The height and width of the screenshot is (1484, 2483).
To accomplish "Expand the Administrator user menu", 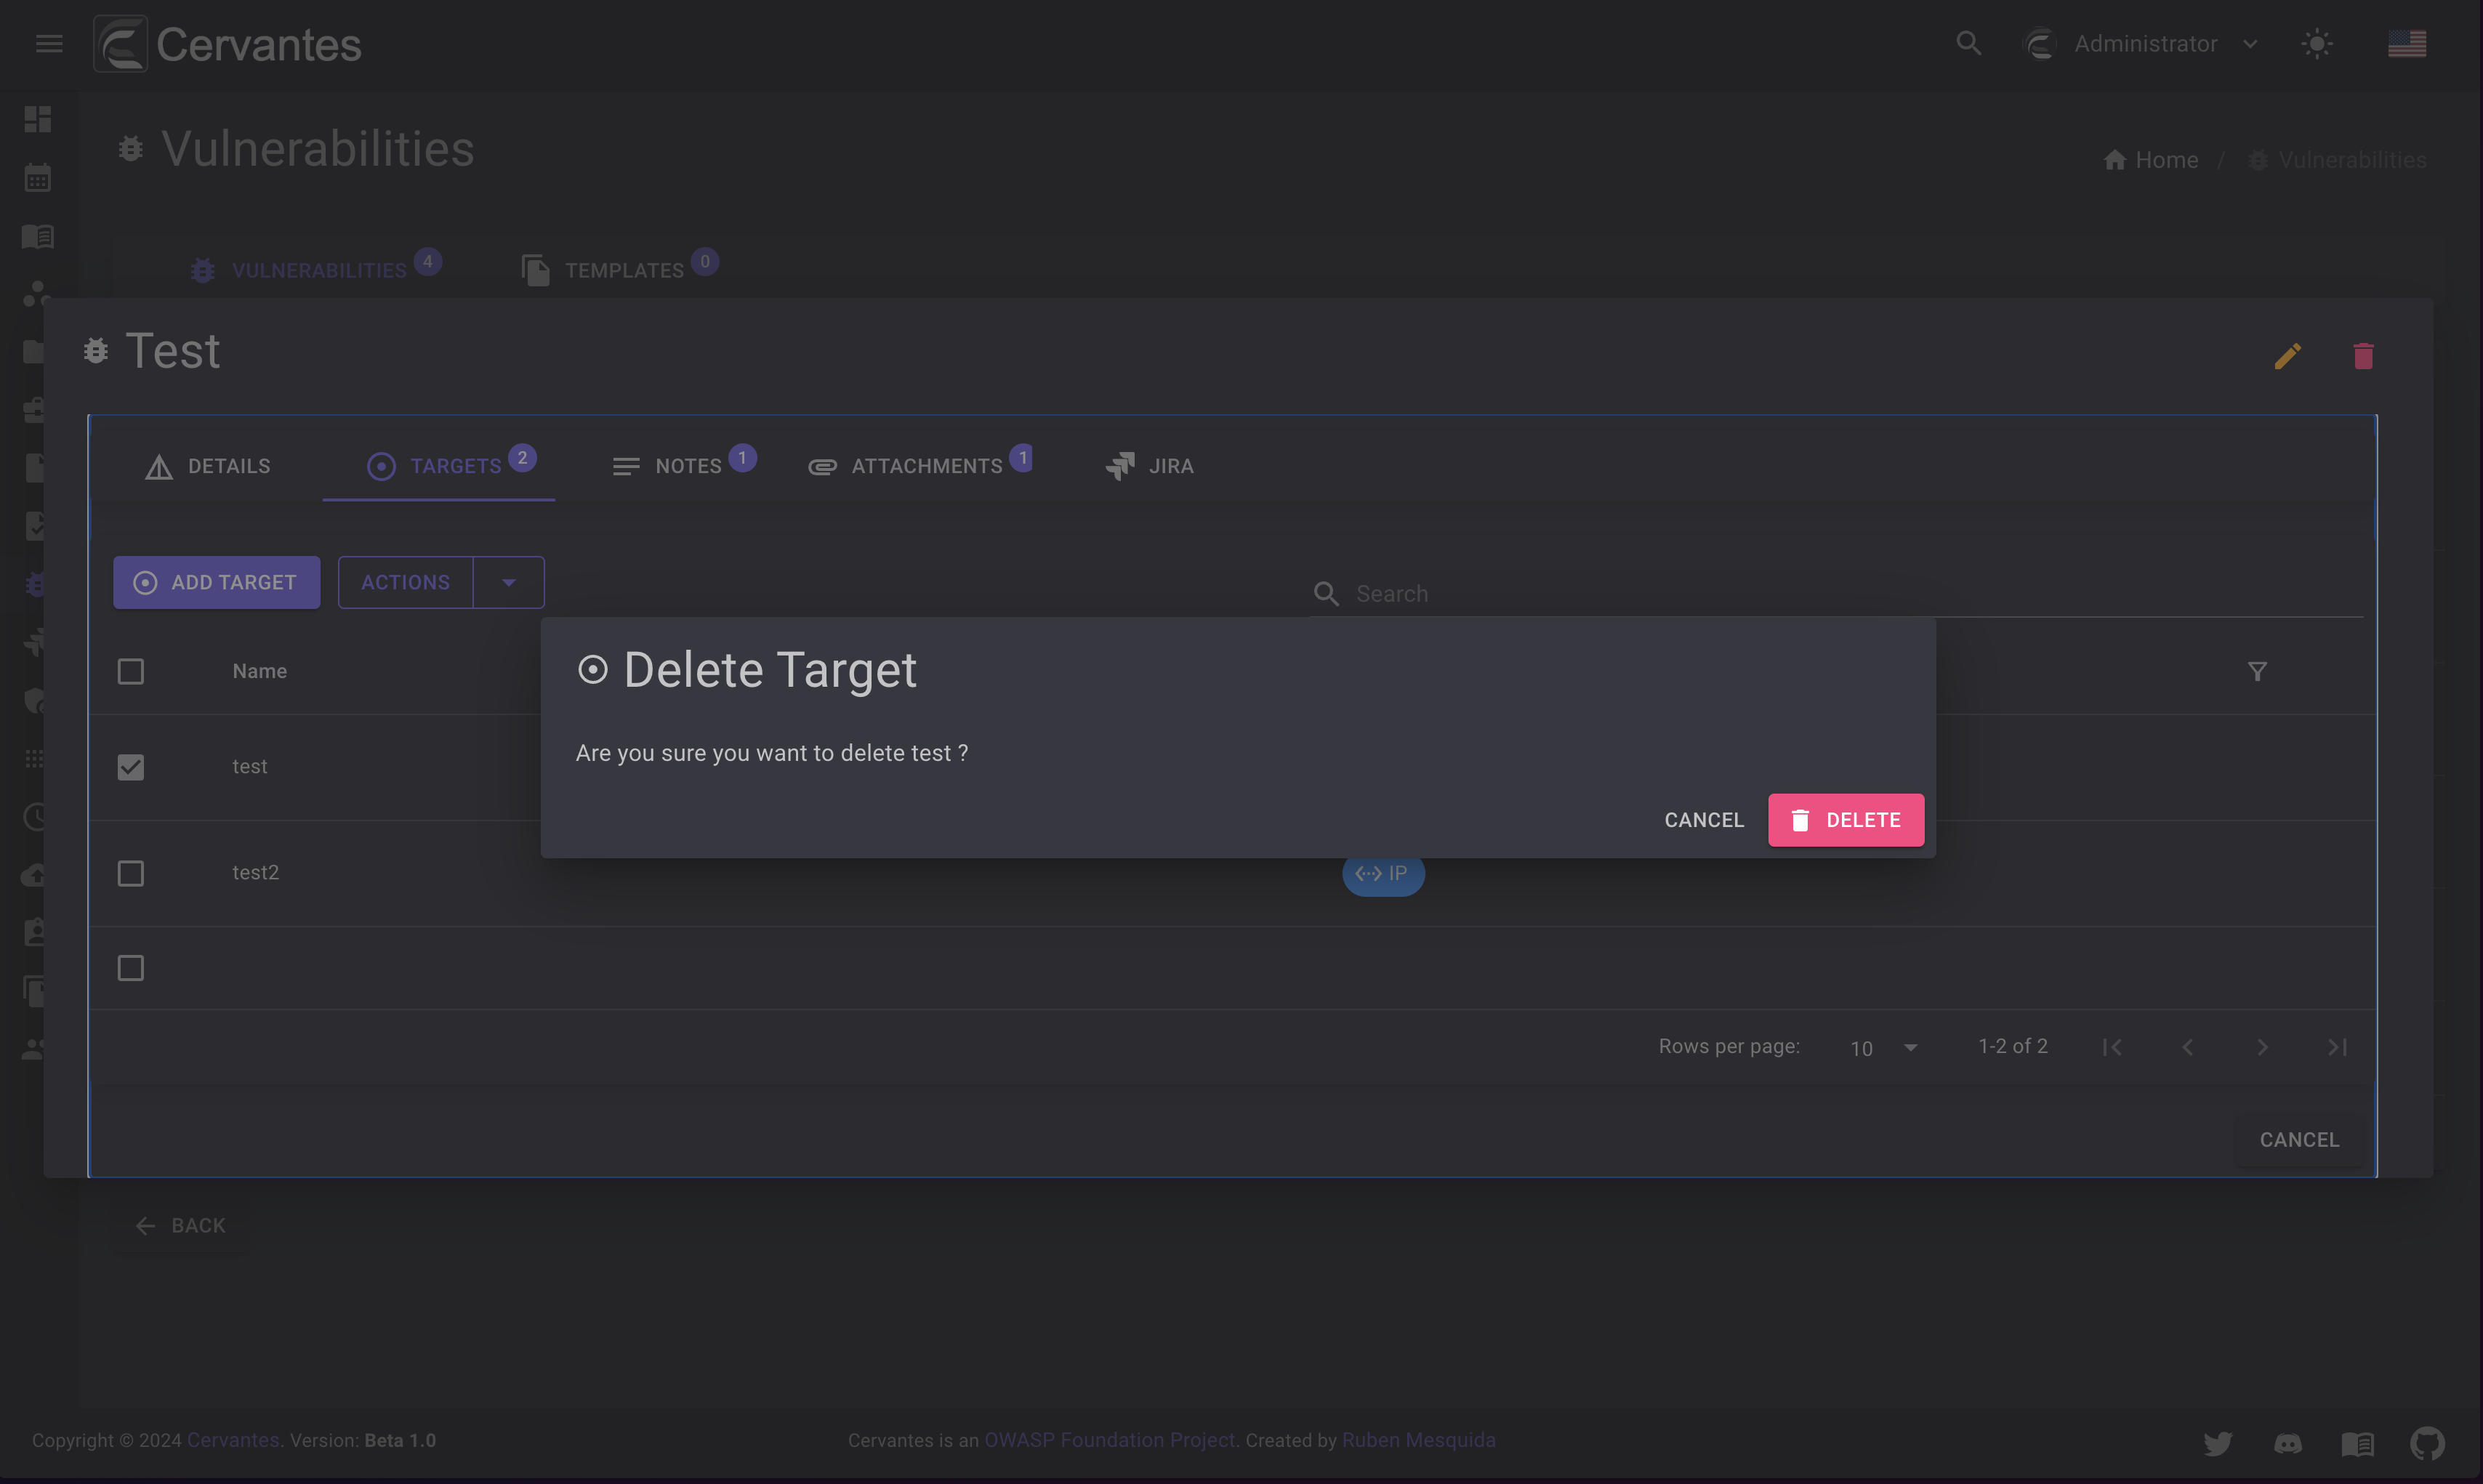I will tap(2250, 44).
